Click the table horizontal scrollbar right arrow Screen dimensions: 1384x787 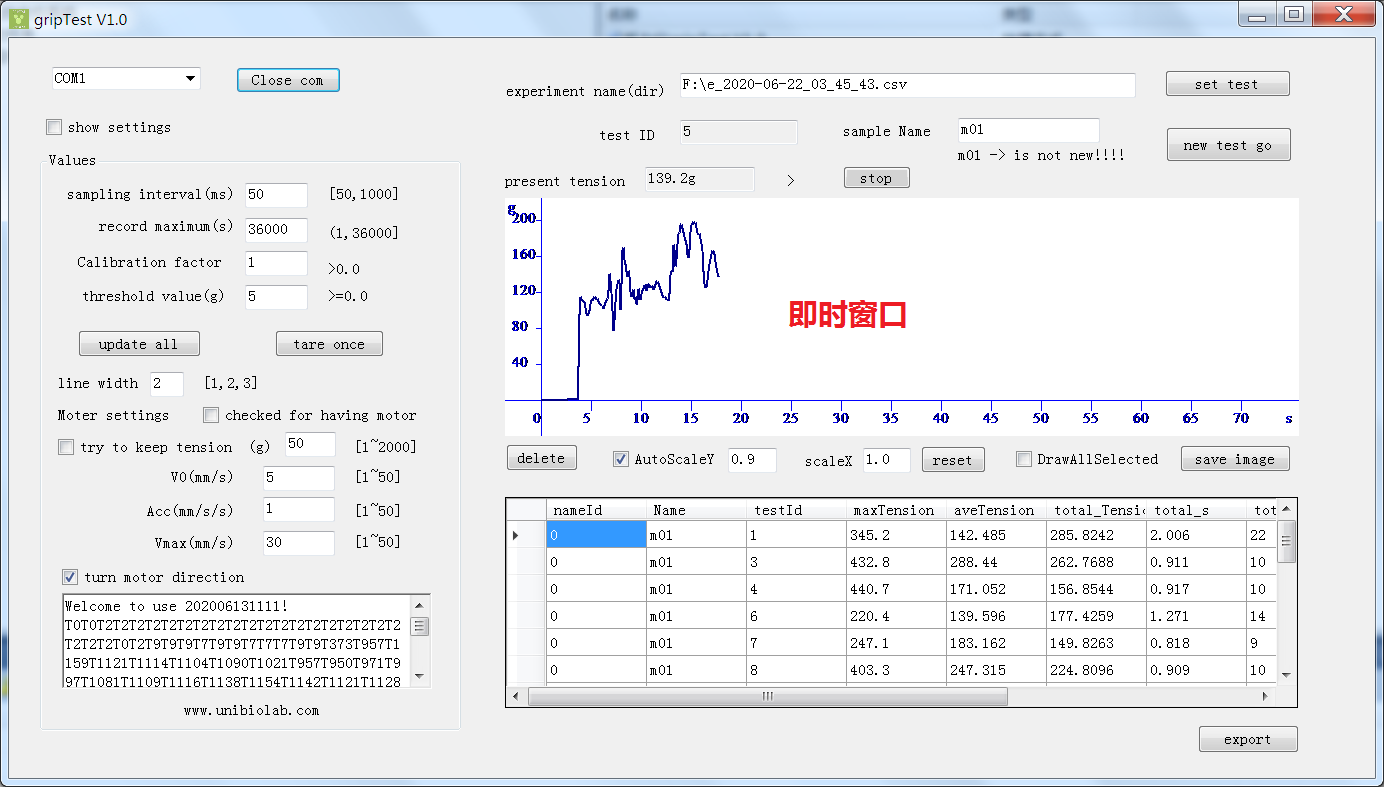pos(1266,696)
